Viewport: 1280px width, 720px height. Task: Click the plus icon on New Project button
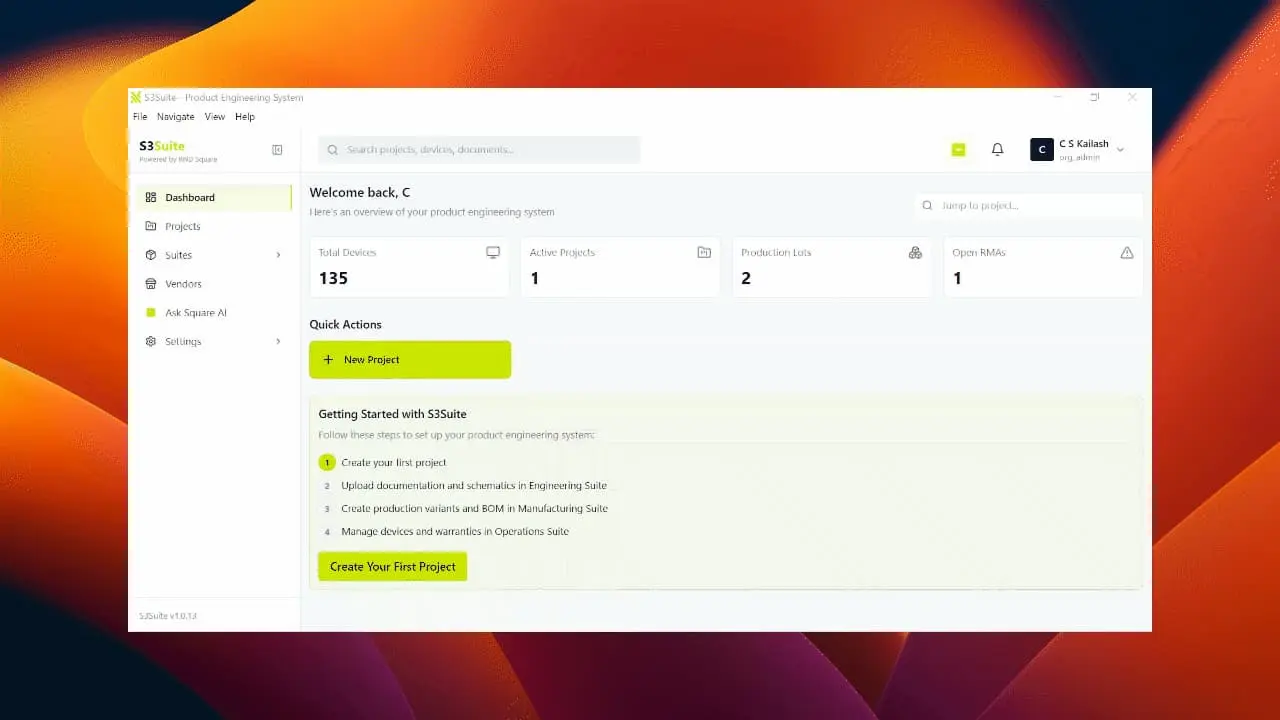tap(328, 360)
